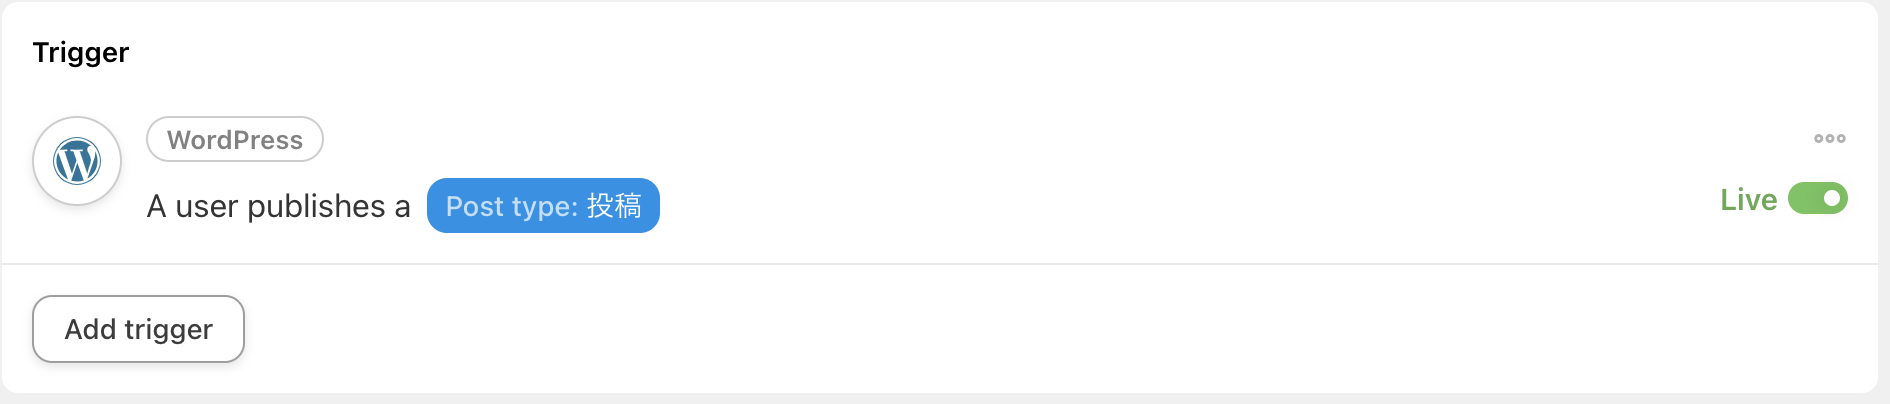The width and height of the screenshot is (1890, 404).
Task: Select the word 'publishes' in the trigger text
Action: tap(316, 206)
